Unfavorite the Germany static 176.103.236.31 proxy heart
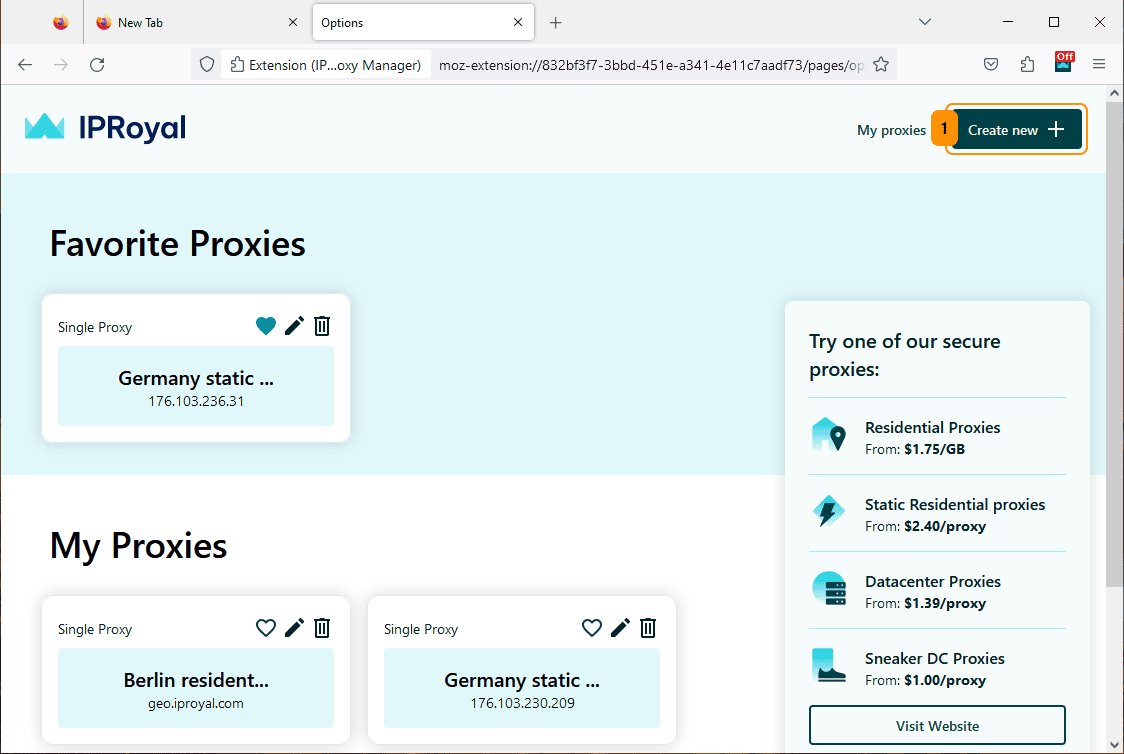The image size is (1124, 754). 266,326
